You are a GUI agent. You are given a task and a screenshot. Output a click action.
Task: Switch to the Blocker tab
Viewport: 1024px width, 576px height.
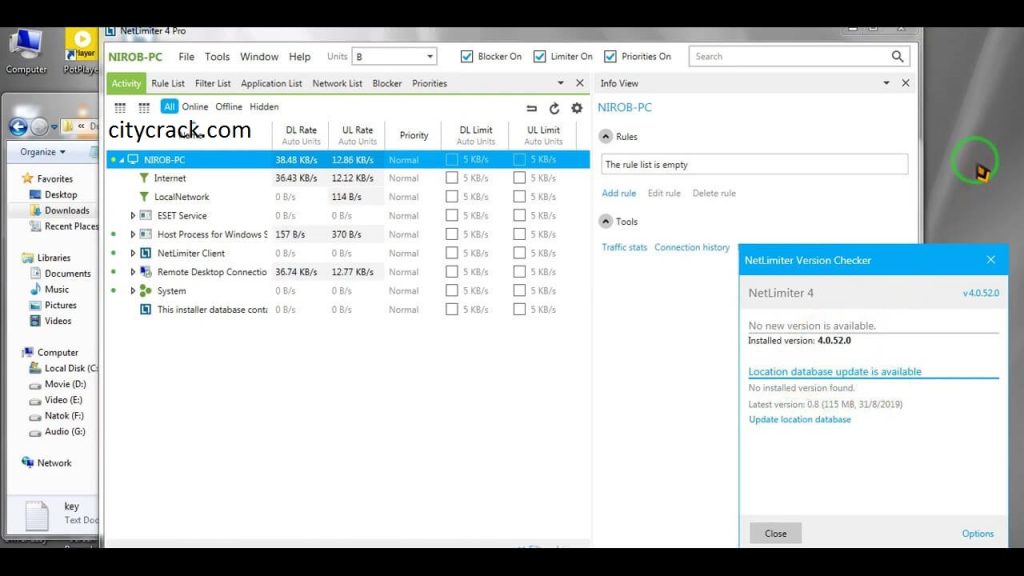[387, 84]
